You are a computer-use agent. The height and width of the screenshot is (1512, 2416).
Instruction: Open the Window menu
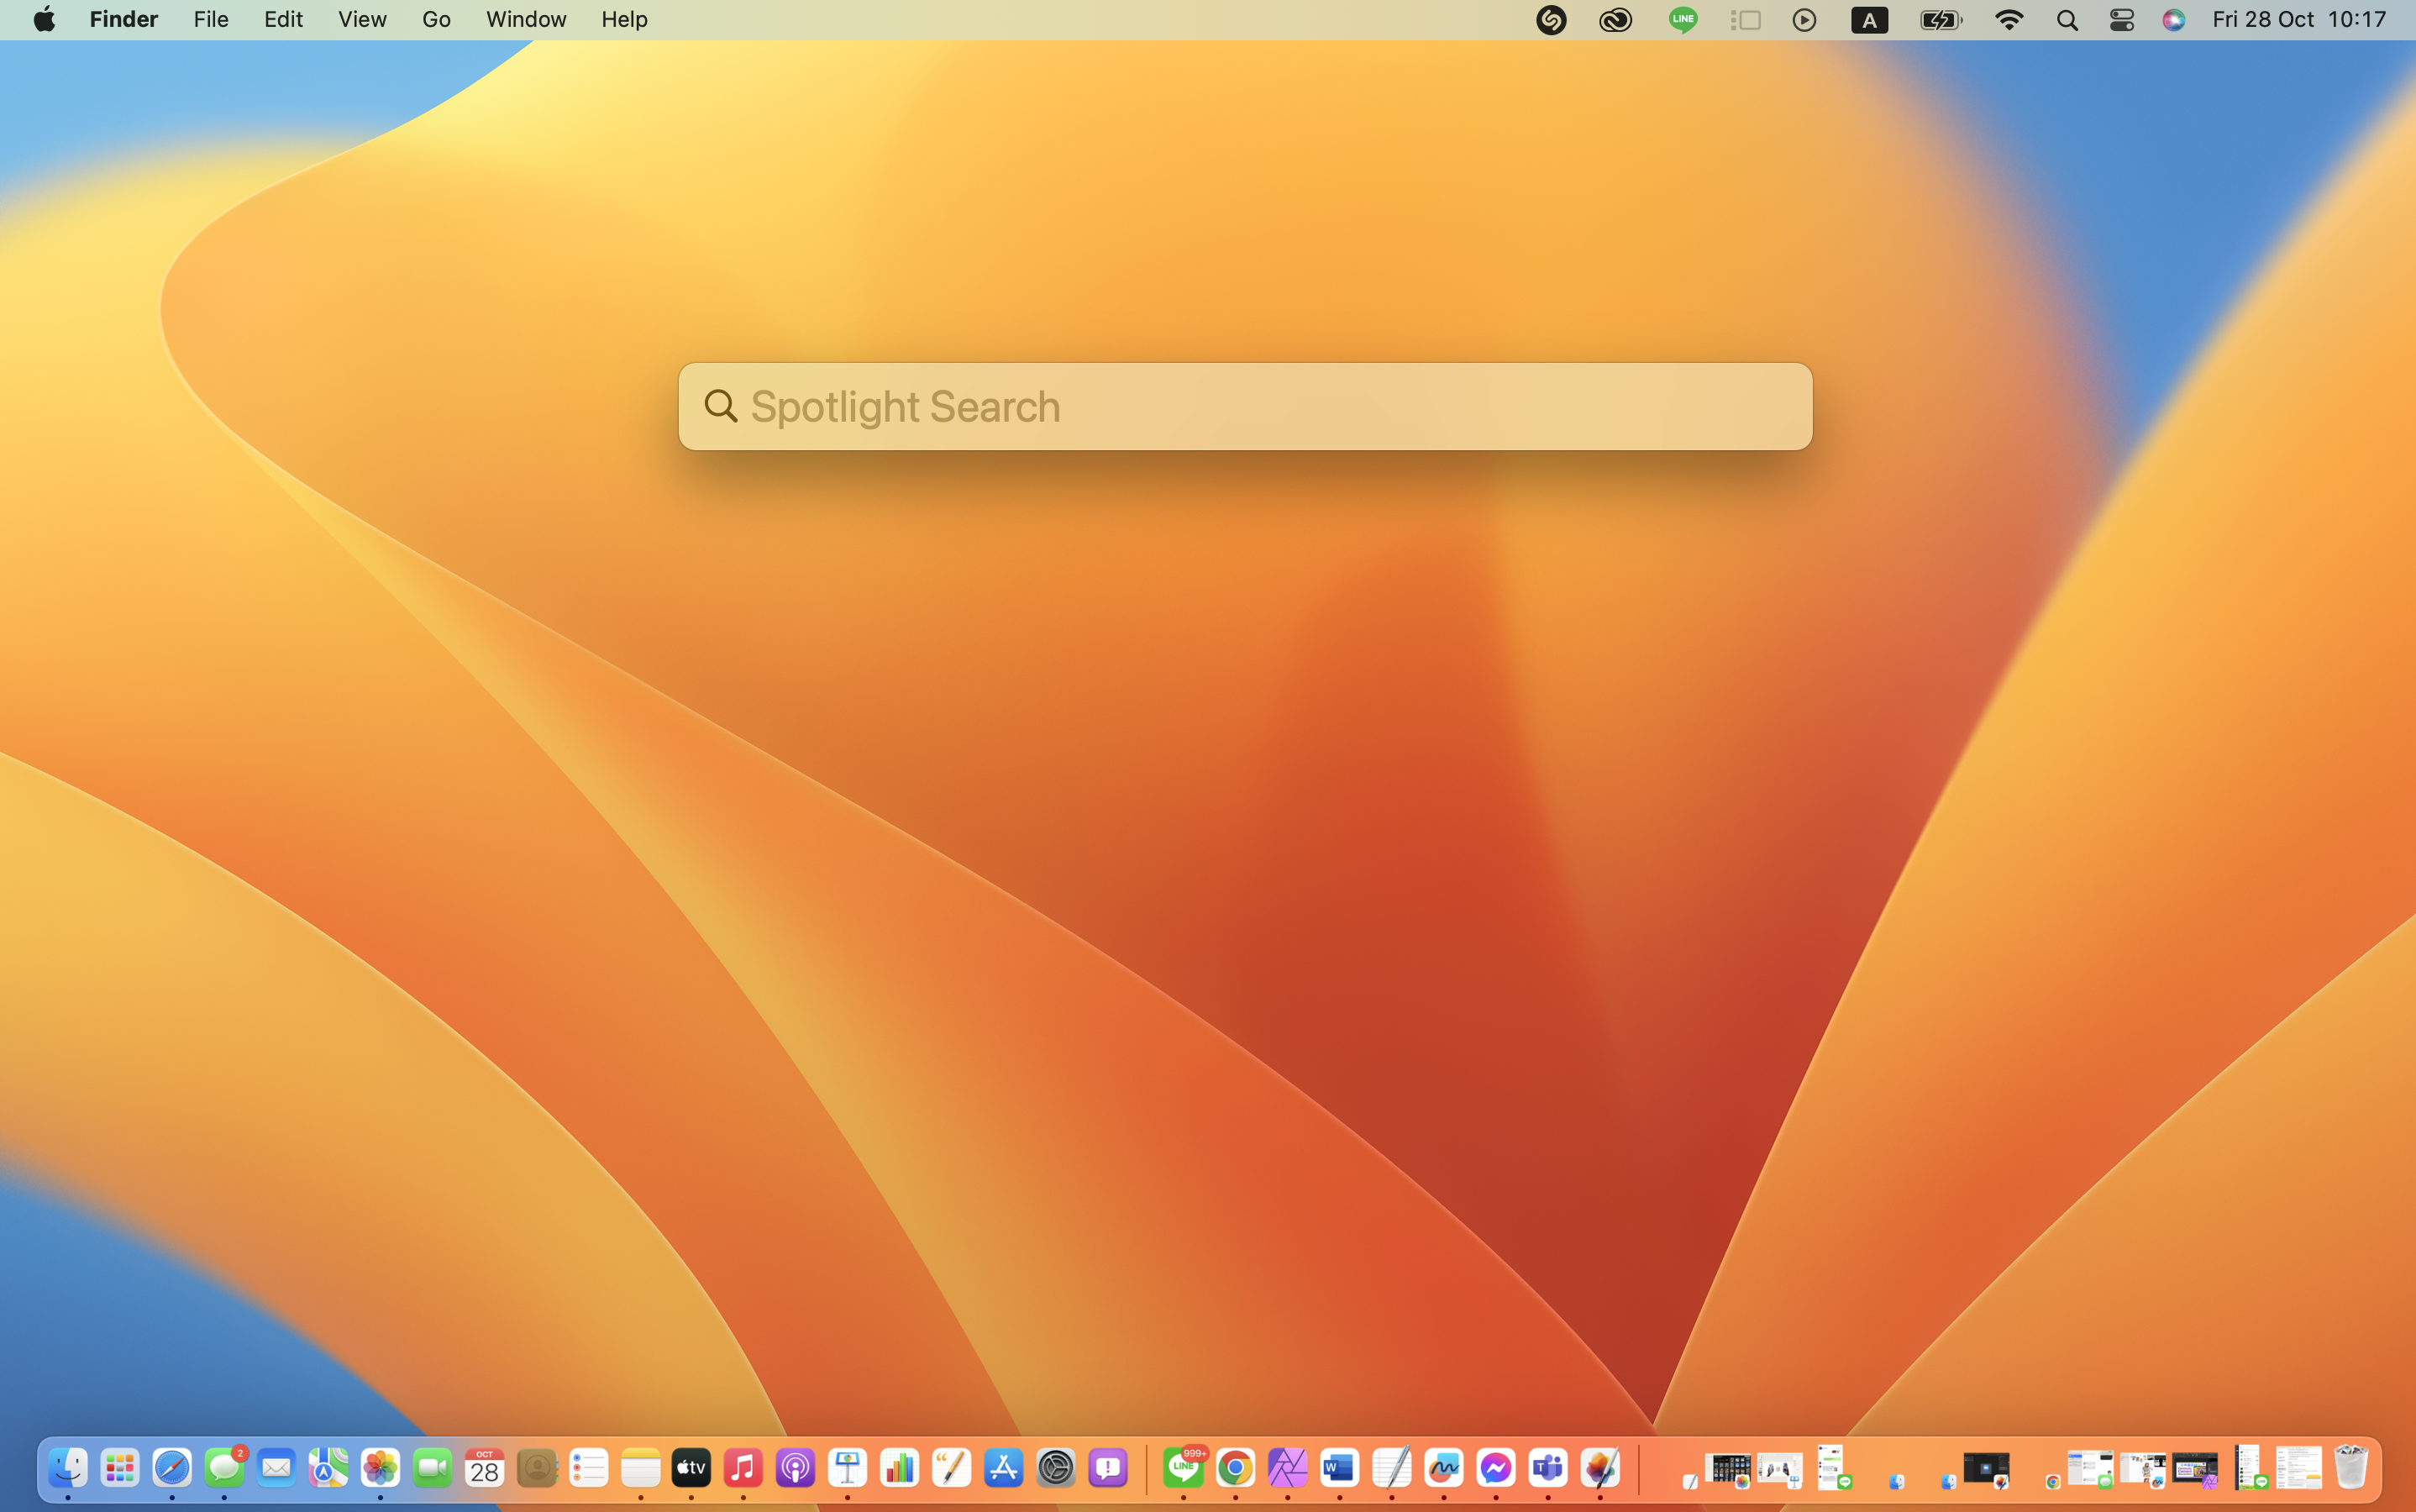(526, 20)
